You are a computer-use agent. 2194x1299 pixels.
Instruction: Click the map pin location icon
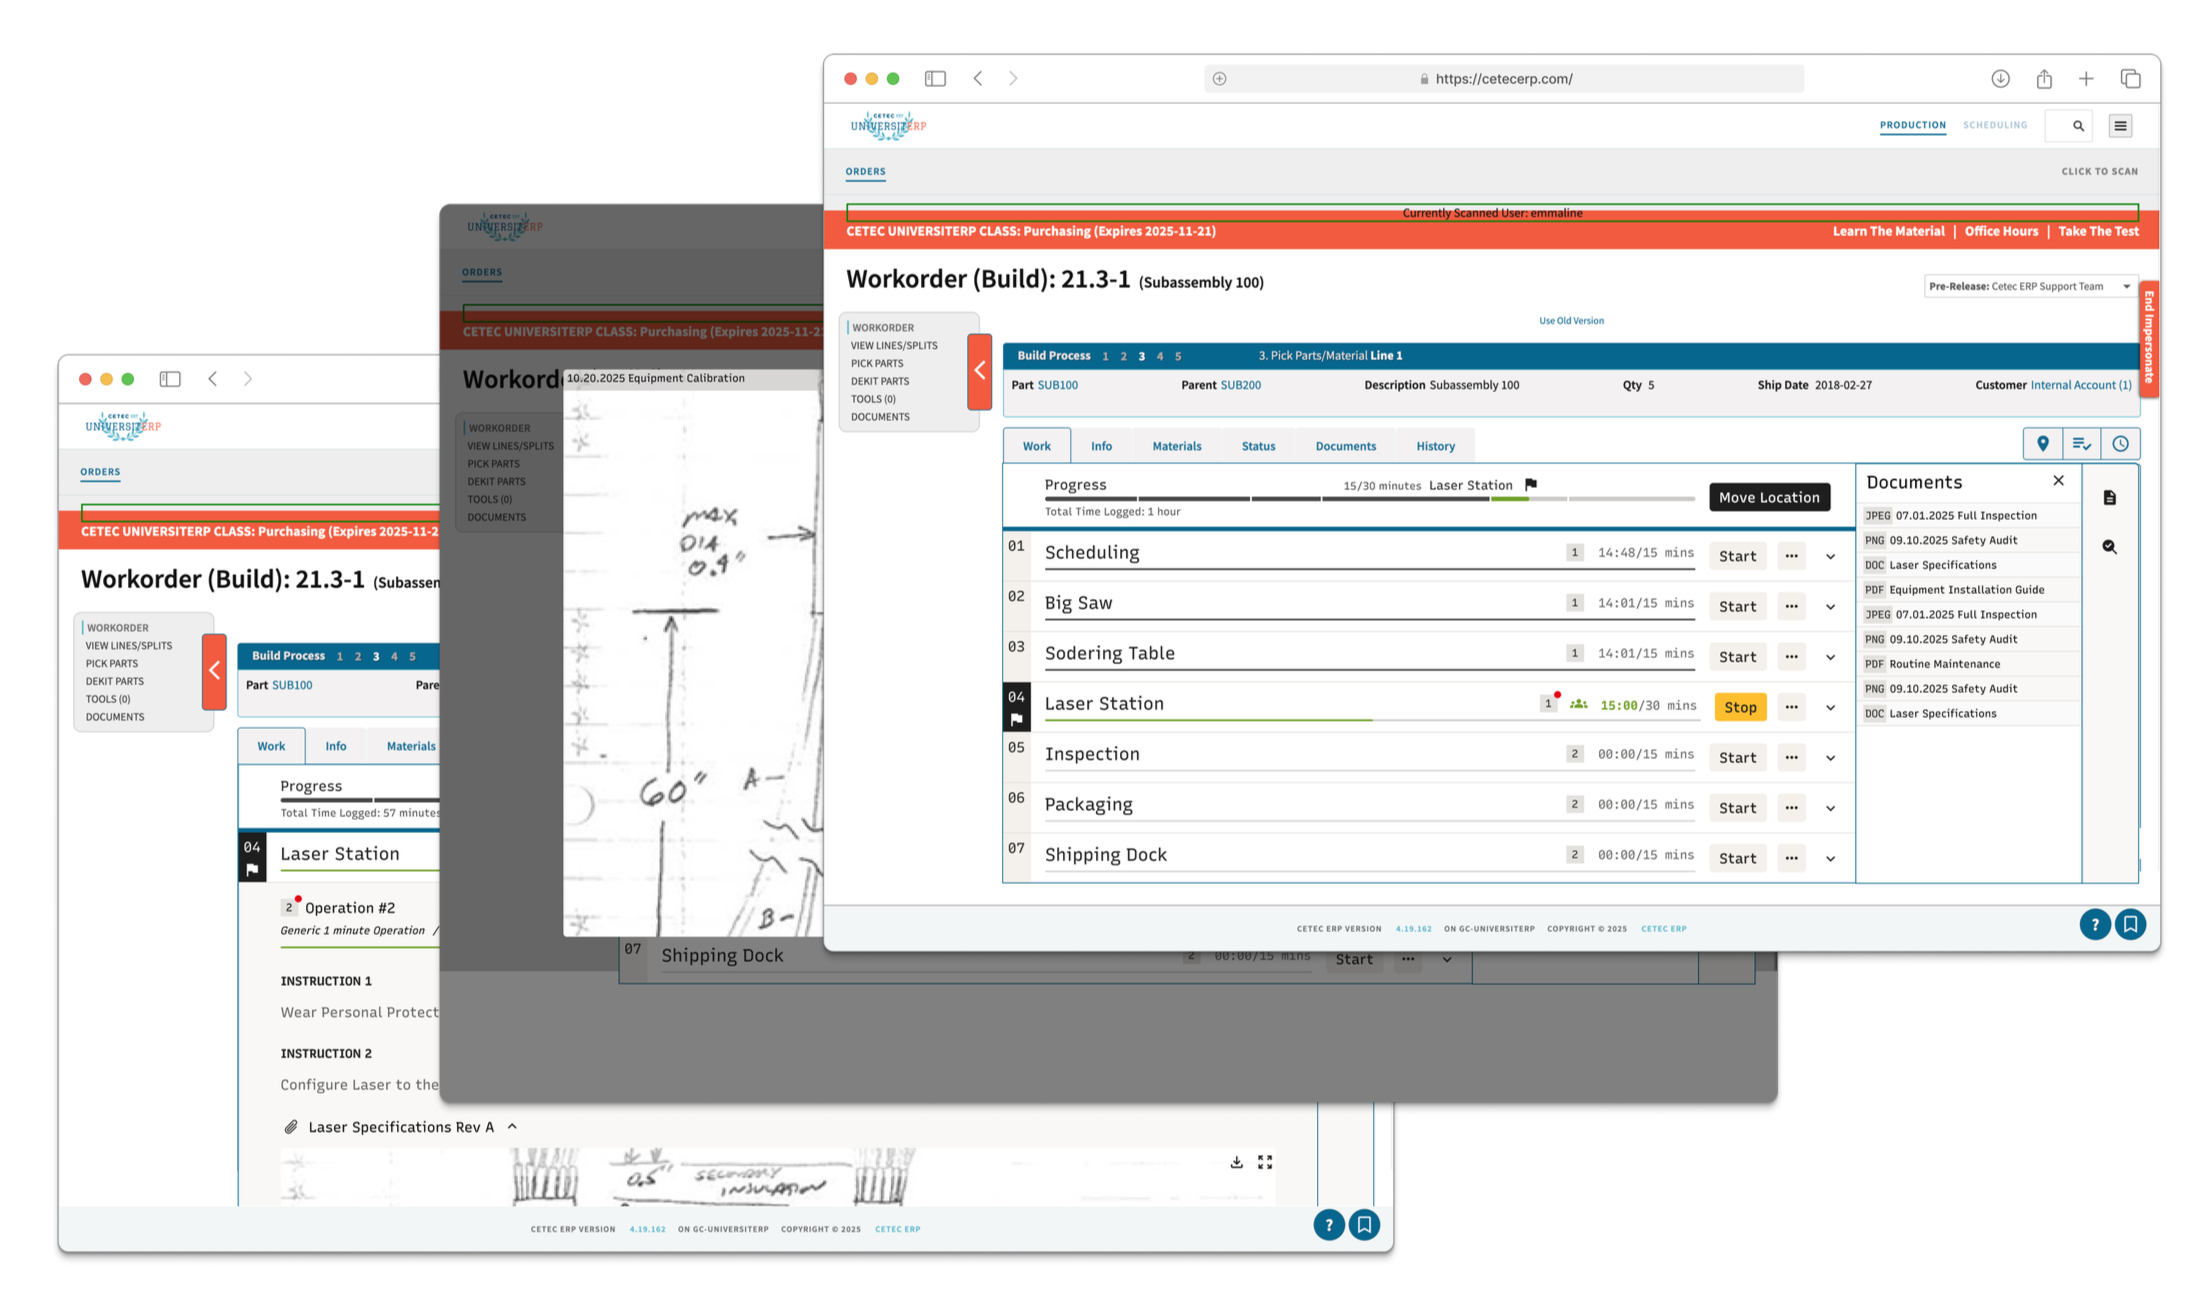tap(2042, 444)
